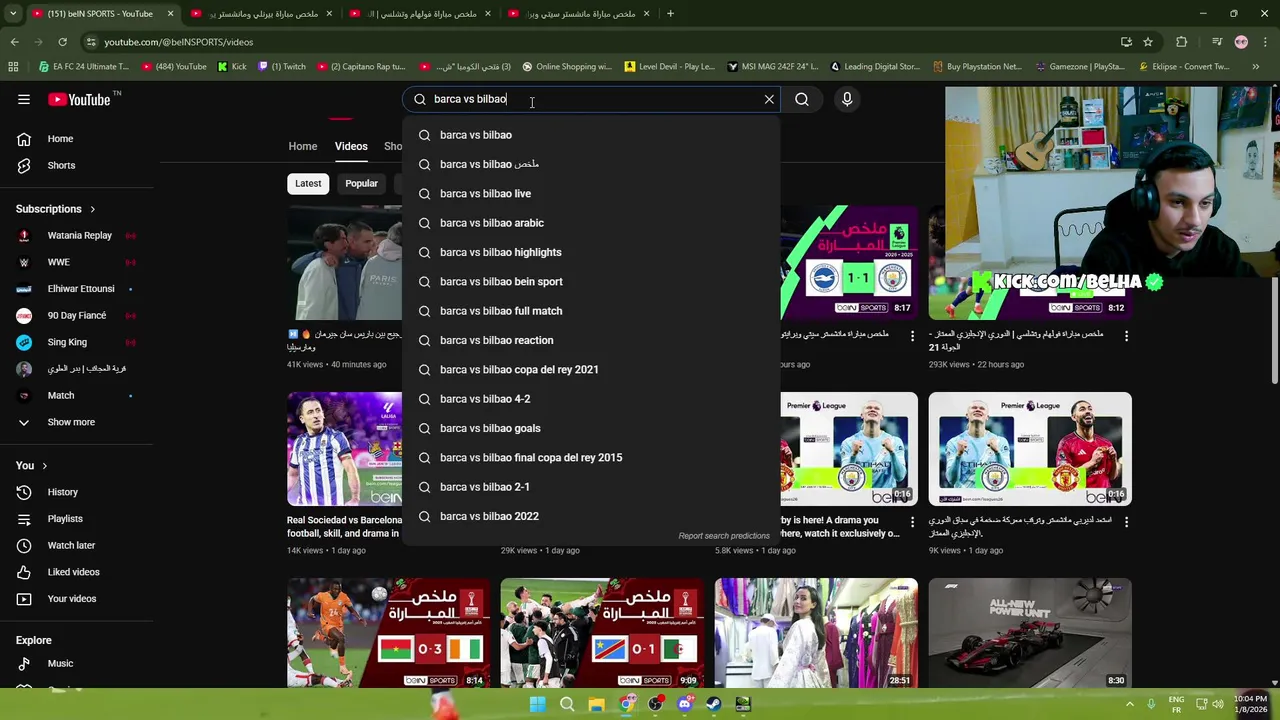Viewport: 1280px width, 720px height.
Task: Click the magnifier search submit button
Action: coord(802,99)
